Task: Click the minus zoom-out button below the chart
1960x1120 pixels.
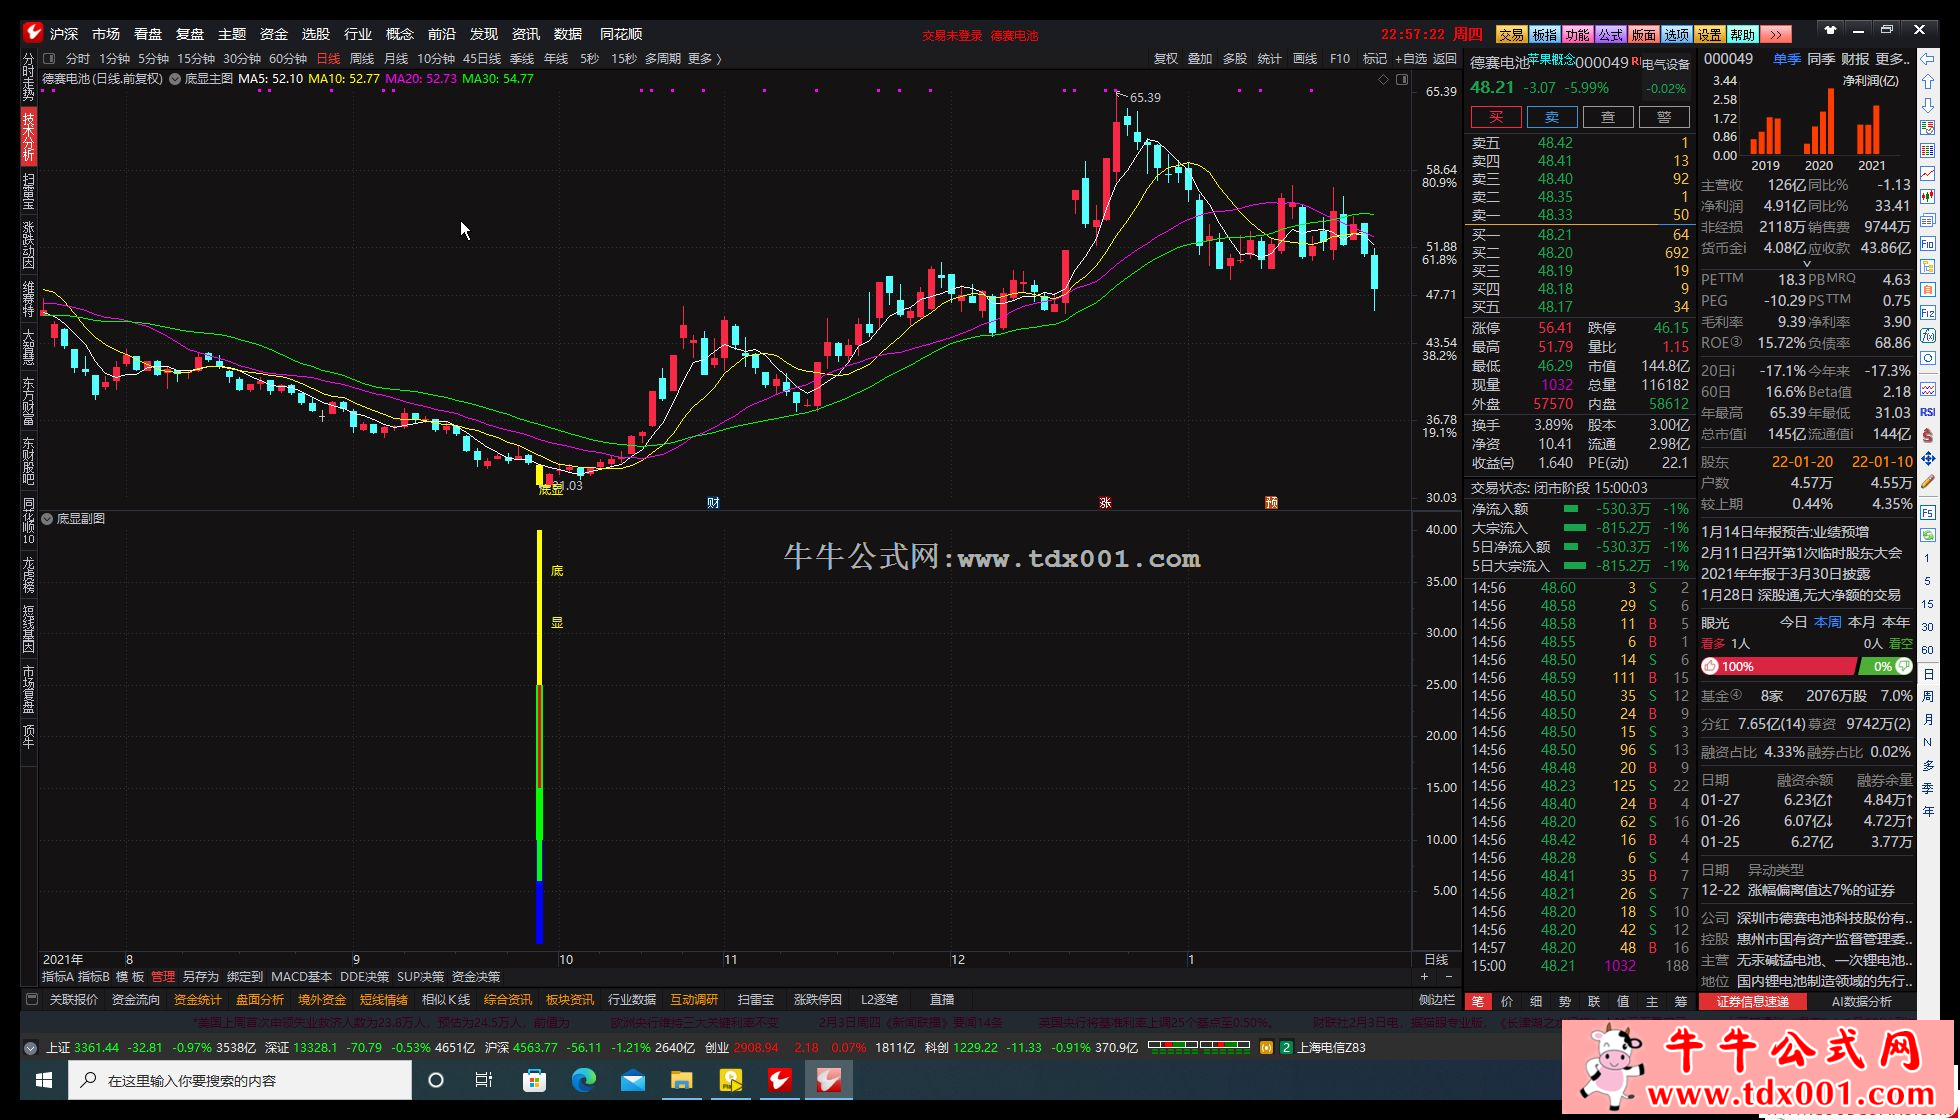Action: point(1448,977)
